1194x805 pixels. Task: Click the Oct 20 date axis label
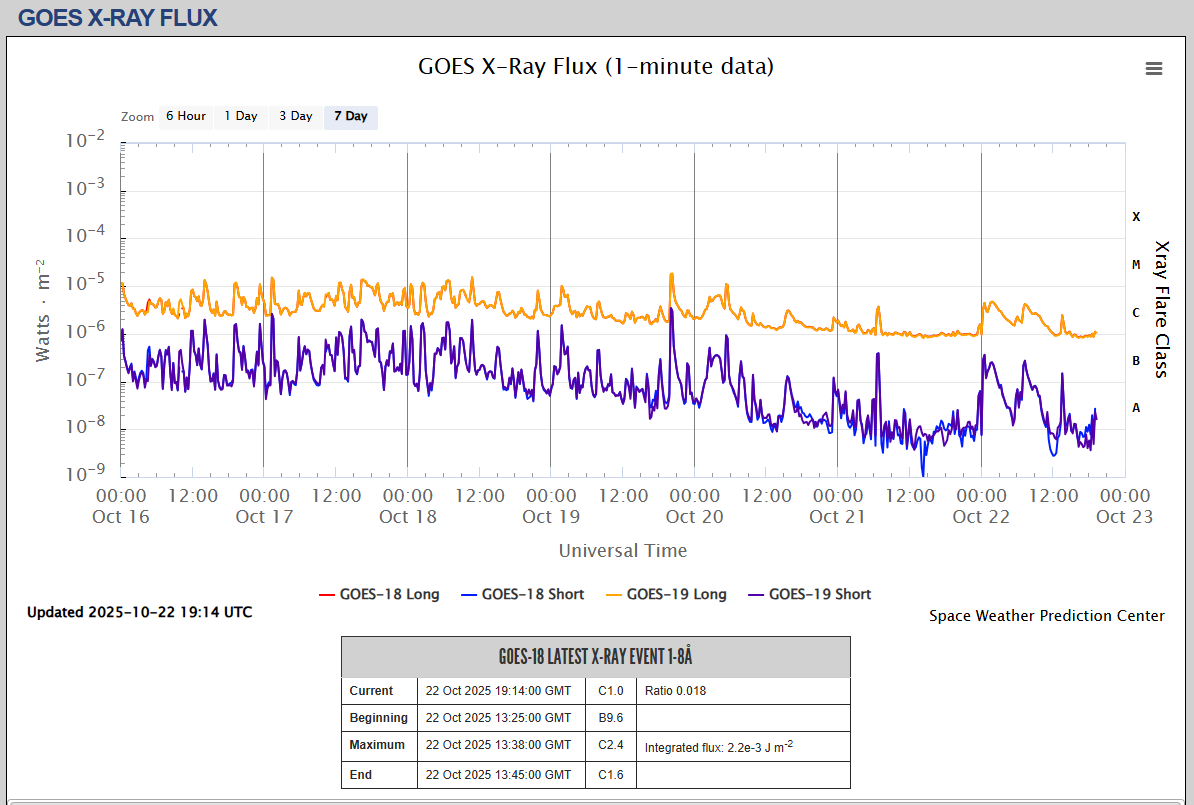click(694, 516)
